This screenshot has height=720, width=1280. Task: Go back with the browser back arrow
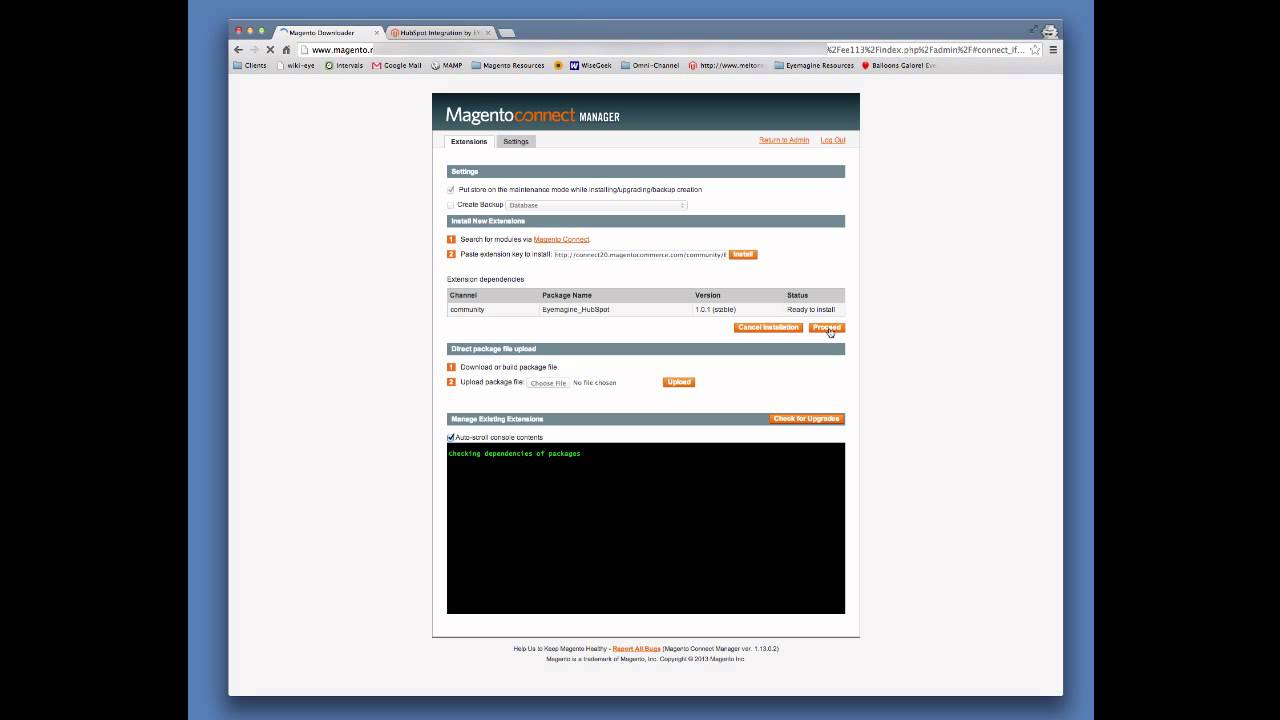(238, 49)
